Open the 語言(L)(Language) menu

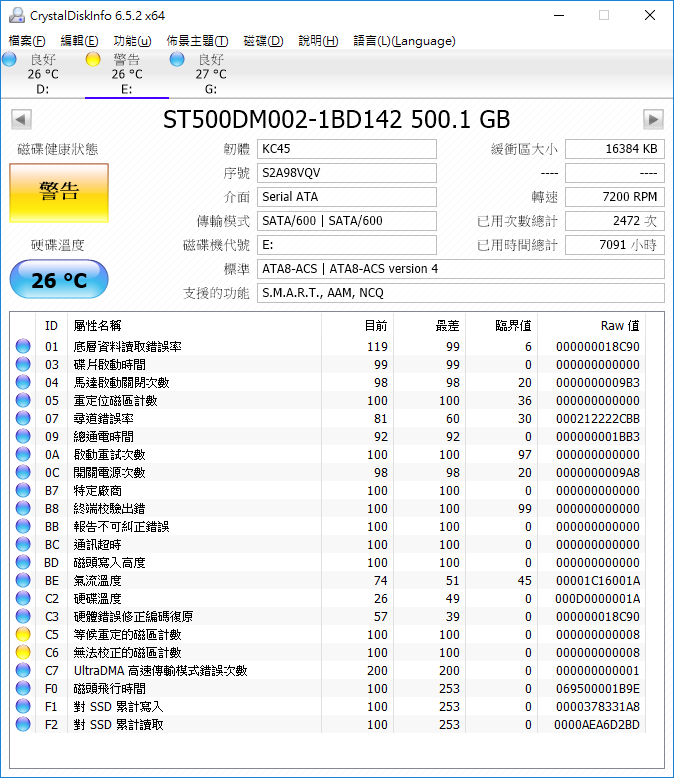tap(404, 41)
